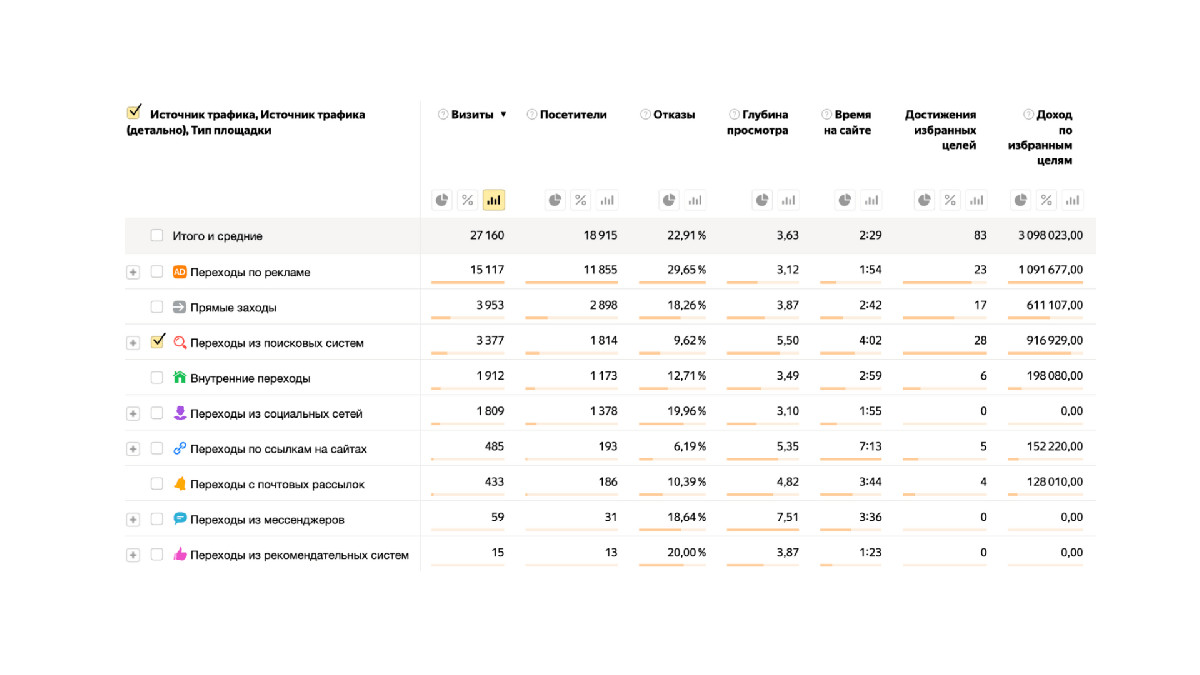Click the help icon next to Посетители

(x=532, y=115)
